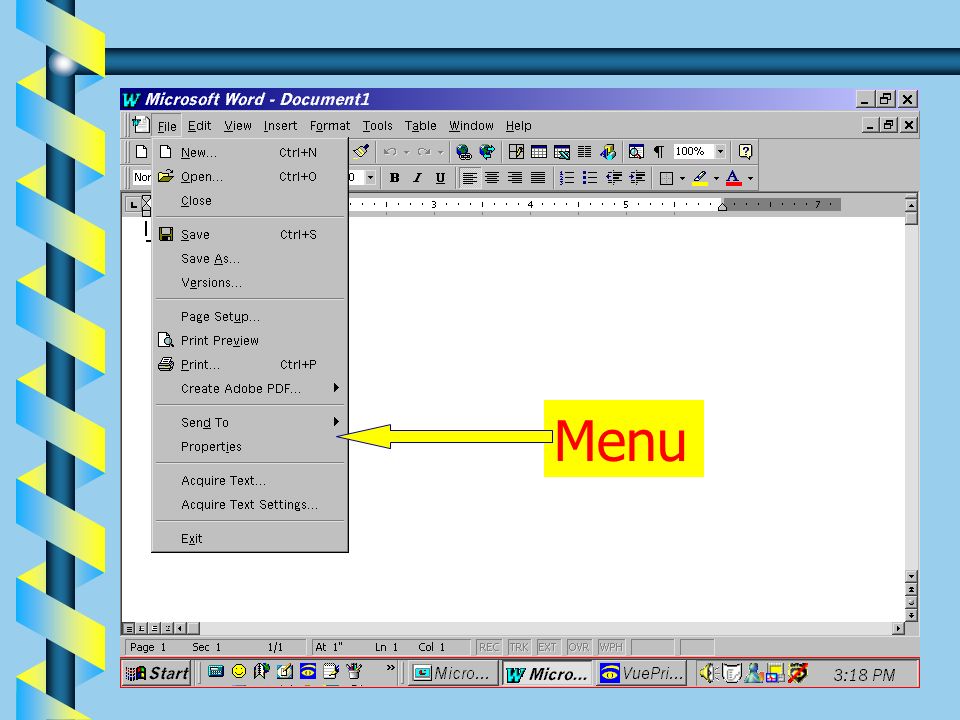Click the Numbering list icon
Viewport: 960px width, 720px height.
[567, 178]
